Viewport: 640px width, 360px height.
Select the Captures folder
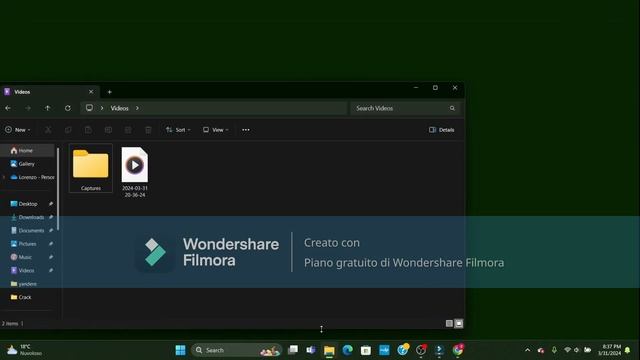coord(91,168)
